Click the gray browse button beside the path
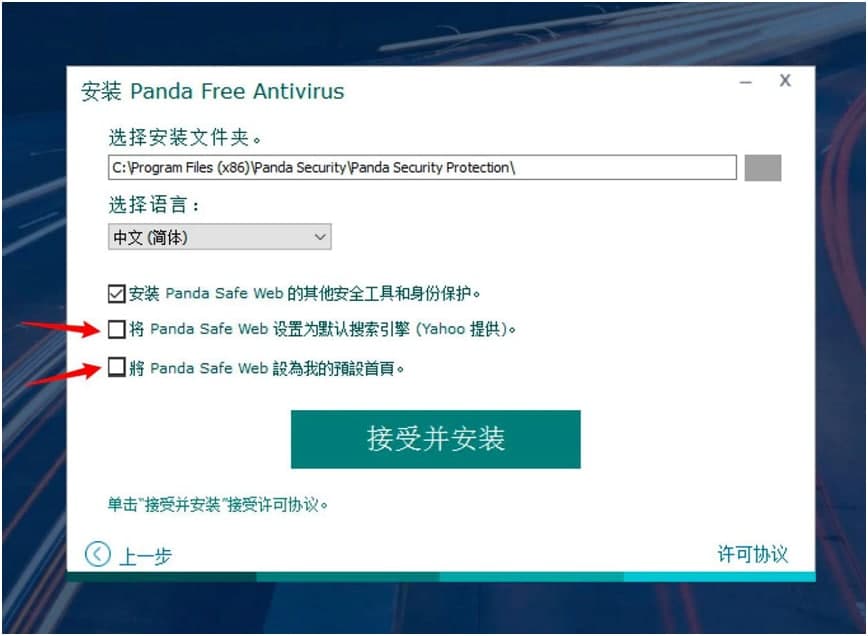 pyautogui.click(x=761, y=168)
